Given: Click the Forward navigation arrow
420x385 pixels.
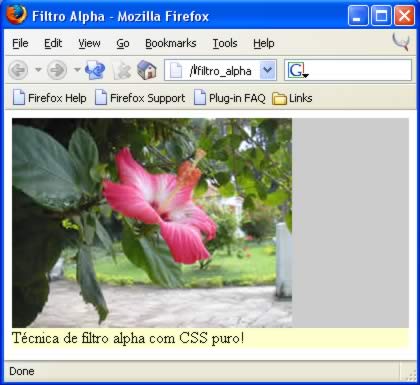Looking at the screenshot, I should pyautogui.click(x=57, y=70).
